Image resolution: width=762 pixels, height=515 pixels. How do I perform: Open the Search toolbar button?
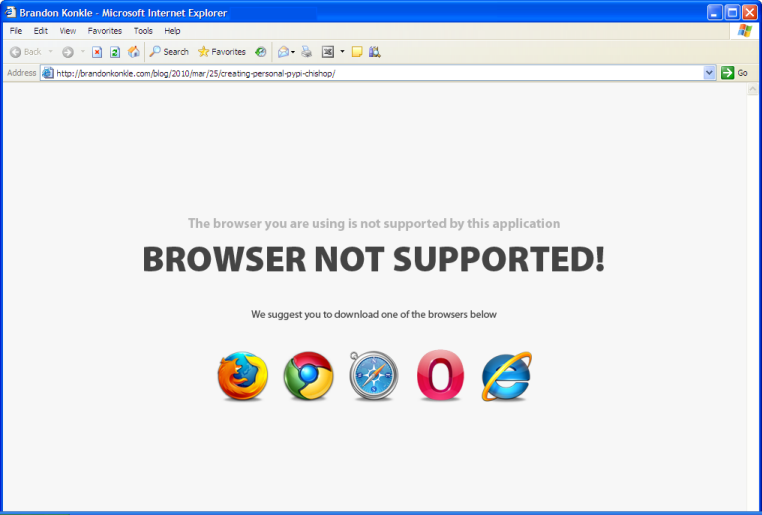click(169, 52)
